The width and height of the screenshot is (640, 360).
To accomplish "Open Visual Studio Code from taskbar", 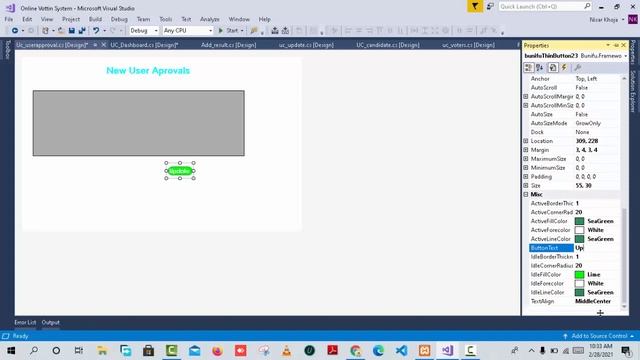I will point(401,350).
